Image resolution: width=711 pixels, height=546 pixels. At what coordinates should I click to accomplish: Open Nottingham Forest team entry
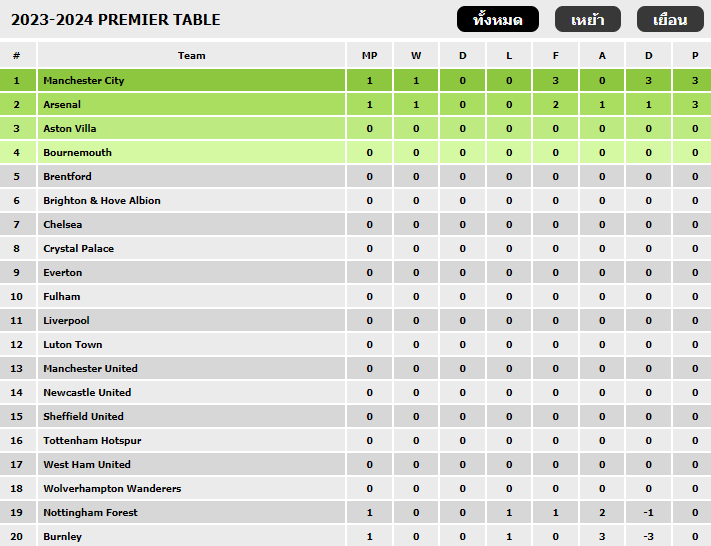[x=90, y=513]
